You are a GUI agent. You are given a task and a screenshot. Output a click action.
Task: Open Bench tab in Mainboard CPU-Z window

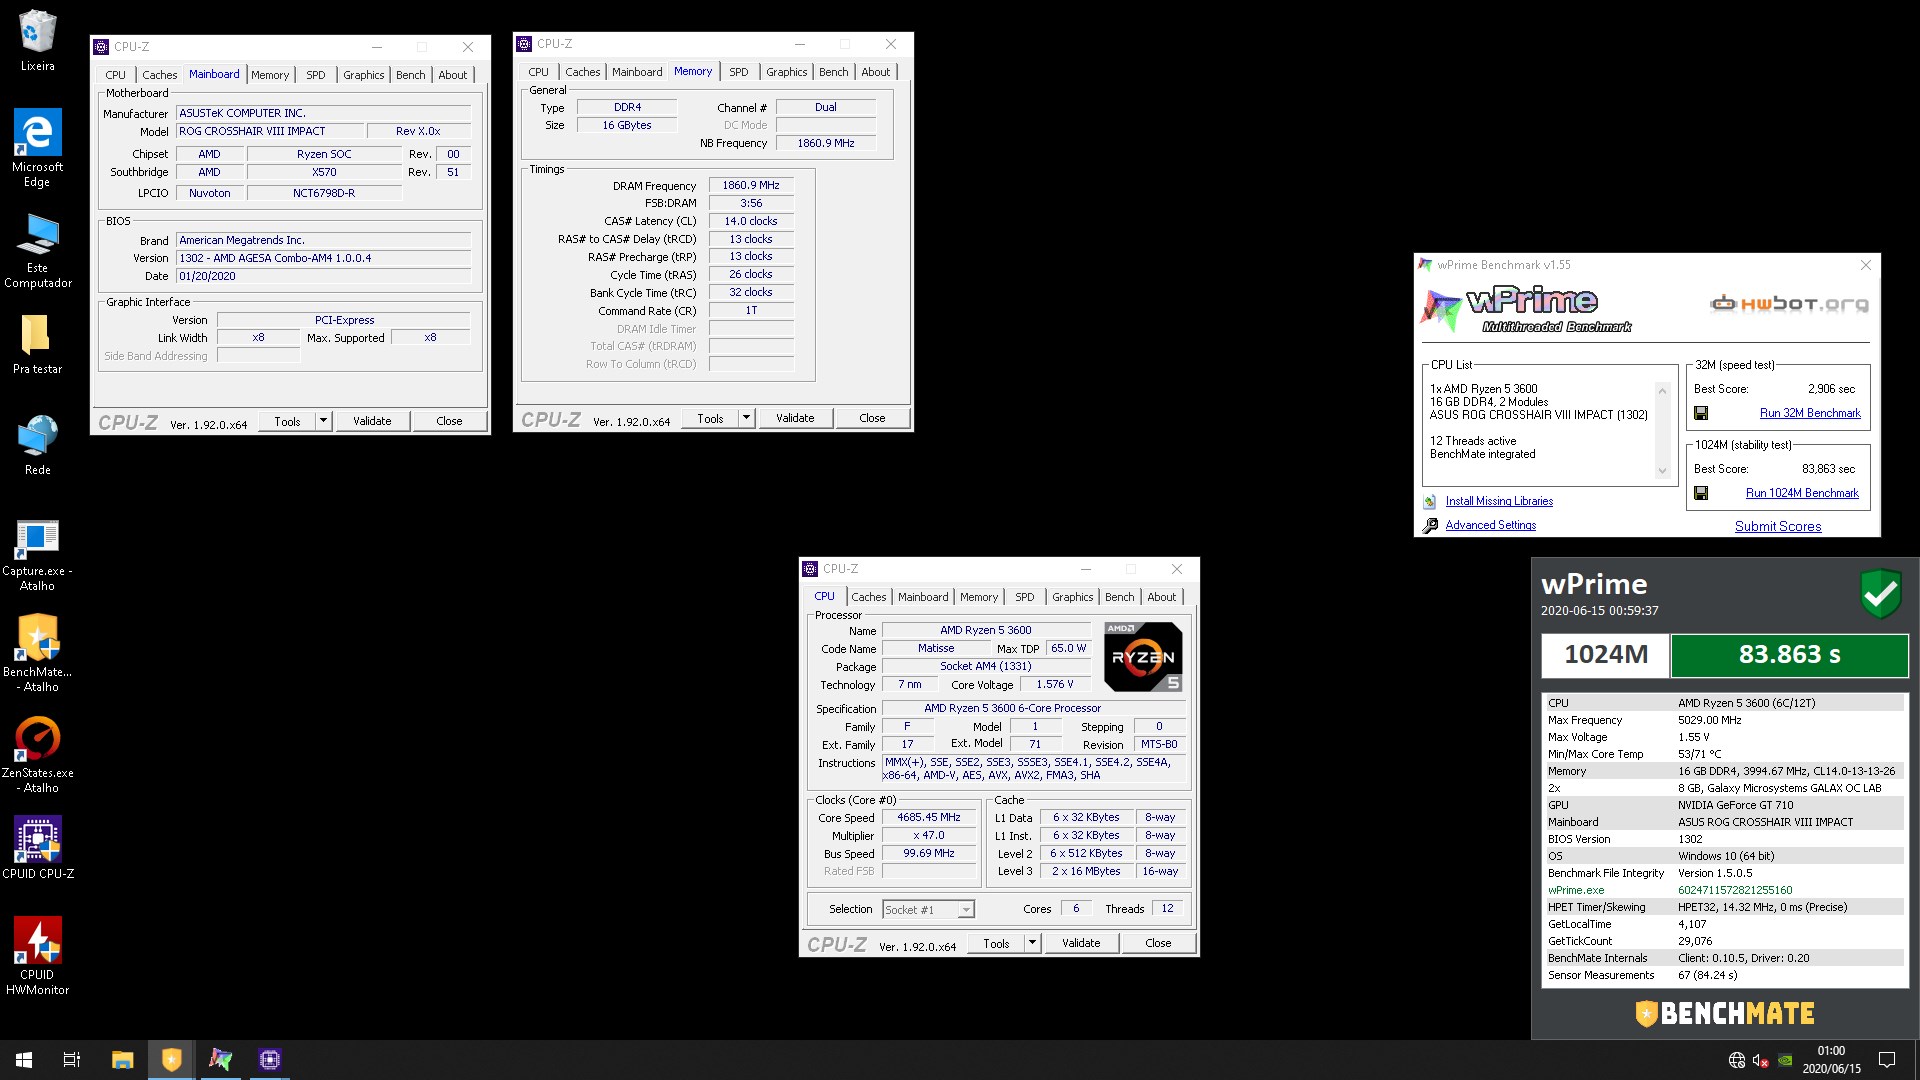410,75
